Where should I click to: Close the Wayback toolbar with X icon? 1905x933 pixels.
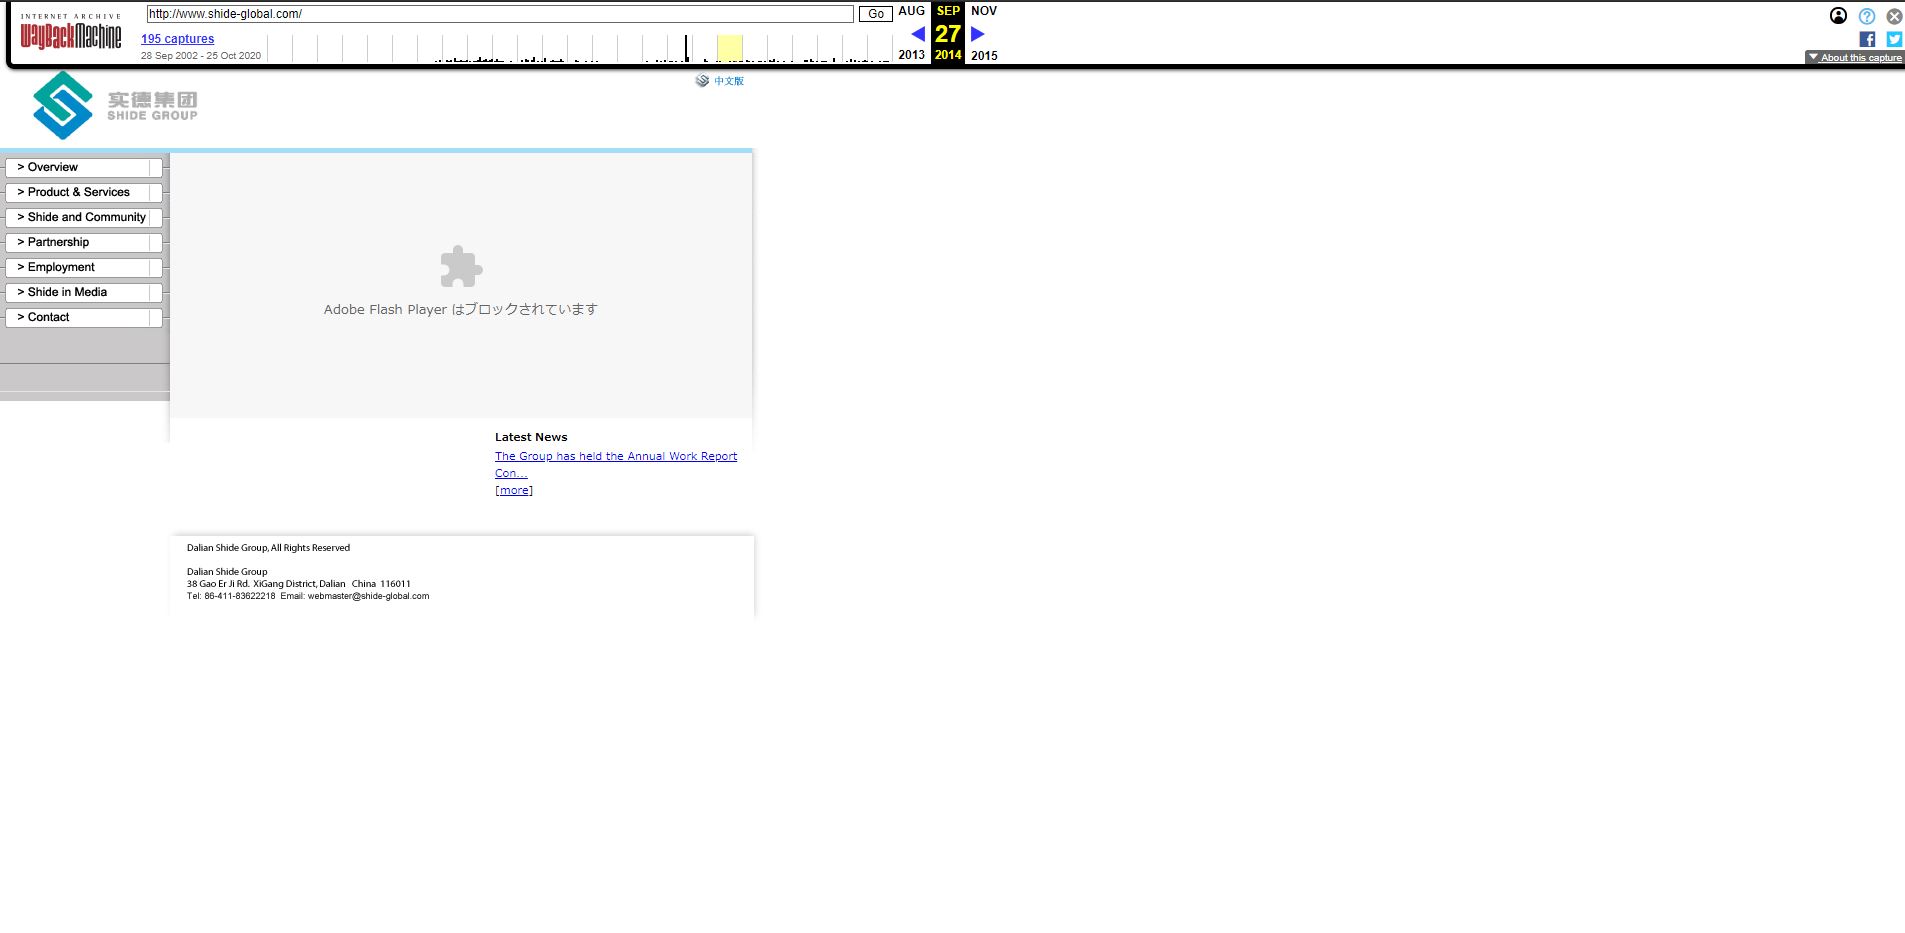point(1894,16)
